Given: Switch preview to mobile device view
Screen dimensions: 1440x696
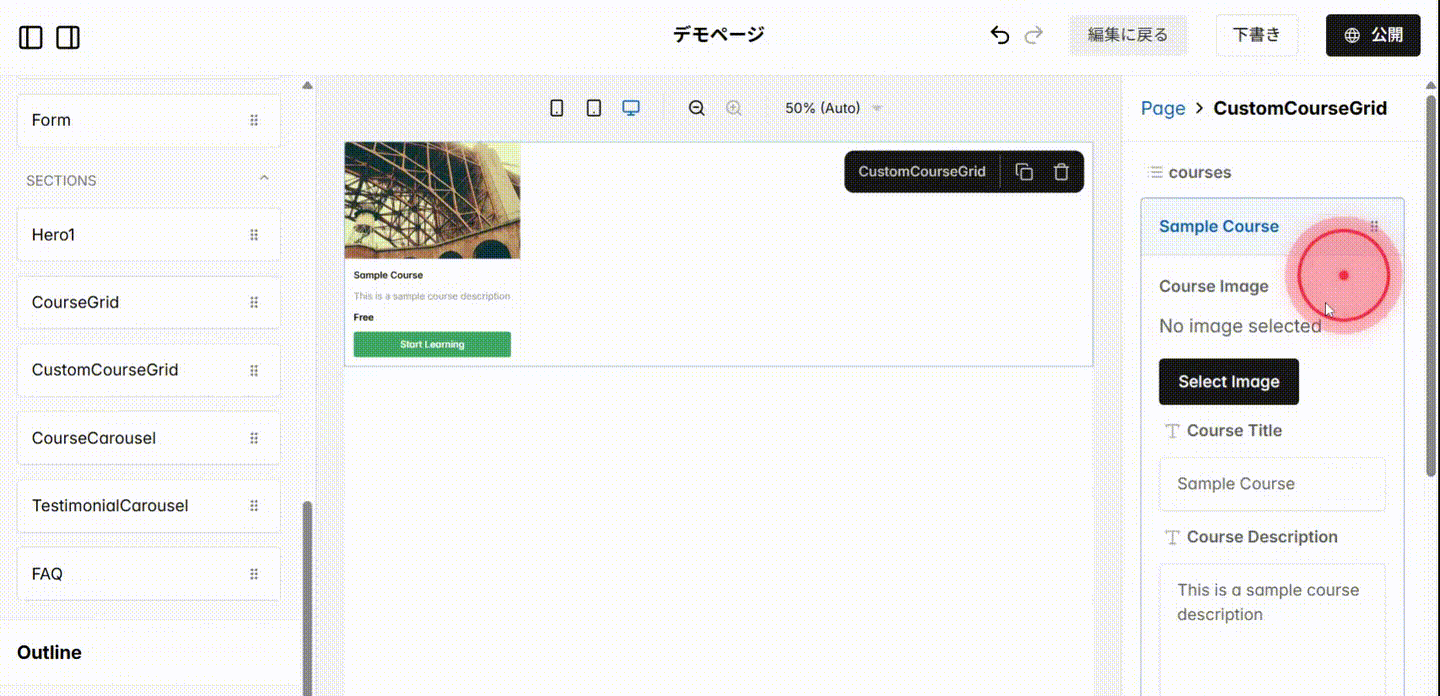Looking at the screenshot, I should 556,107.
